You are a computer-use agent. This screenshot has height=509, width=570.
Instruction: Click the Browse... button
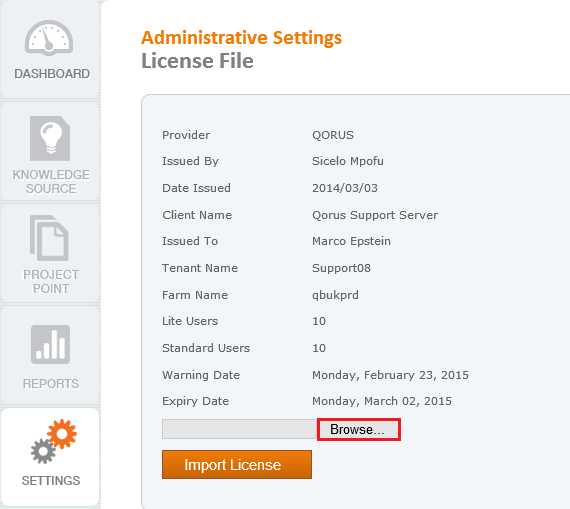[x=359, y=429]
